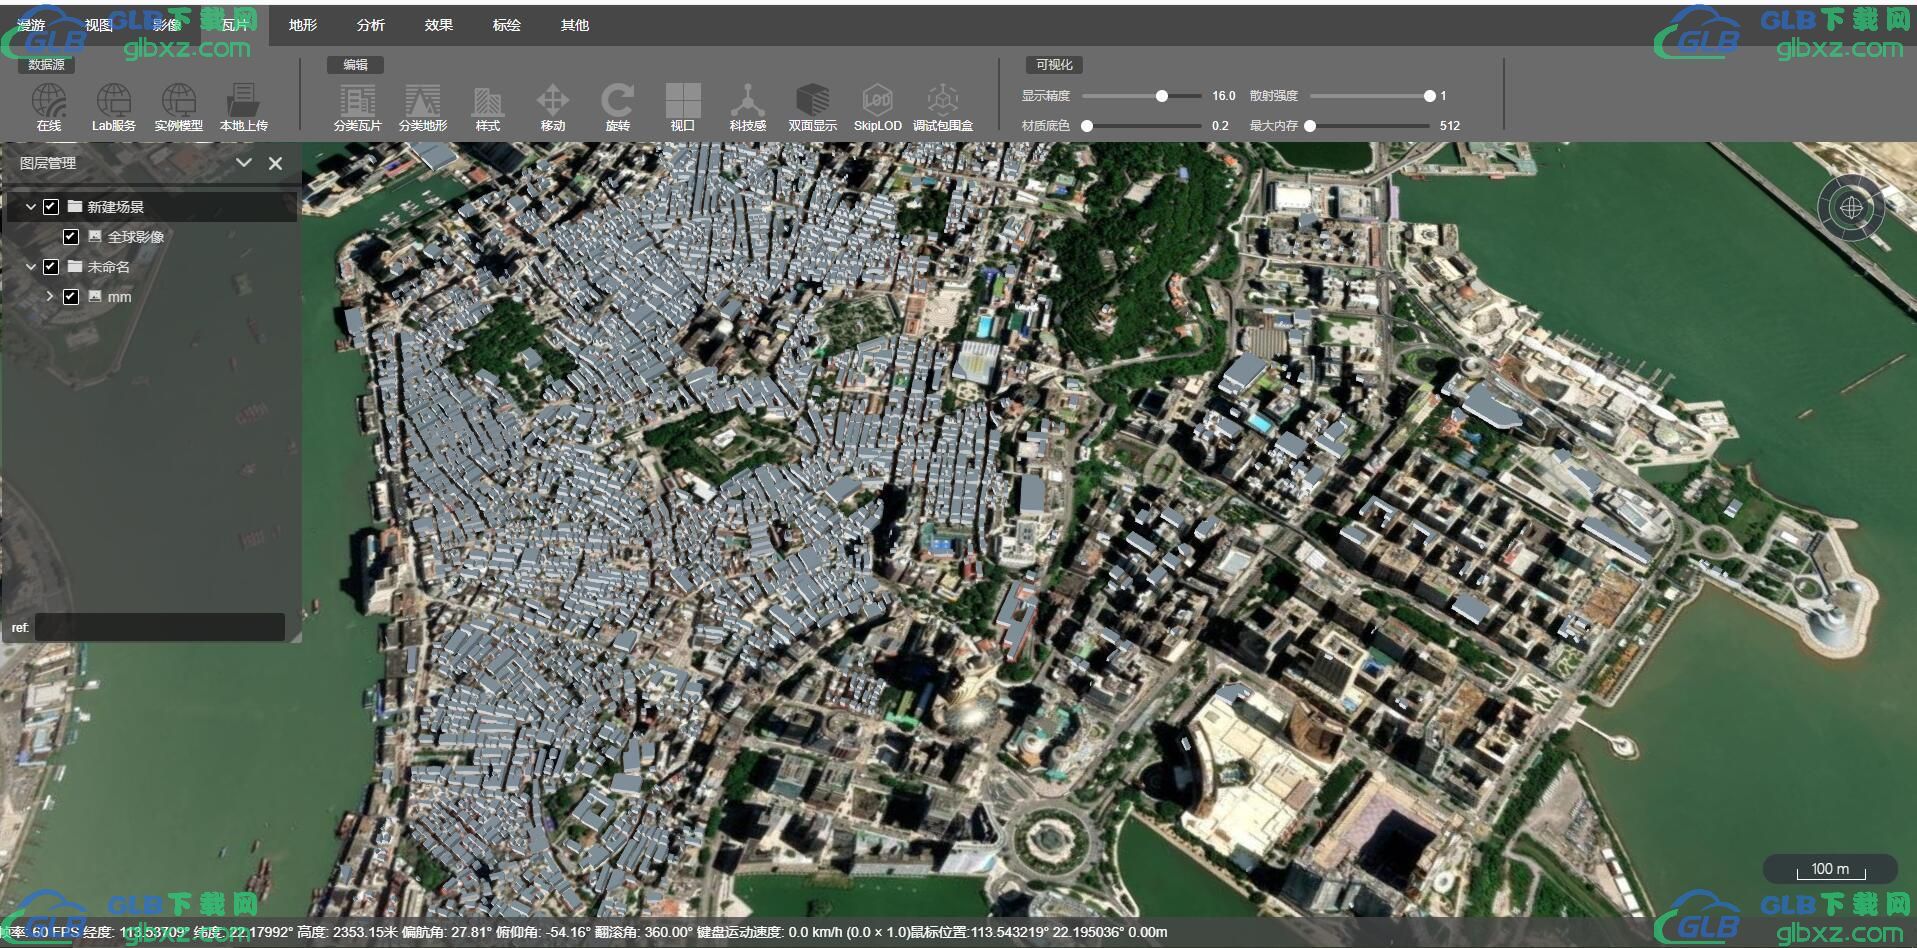Click the ref input field

(x=160, y=627)
